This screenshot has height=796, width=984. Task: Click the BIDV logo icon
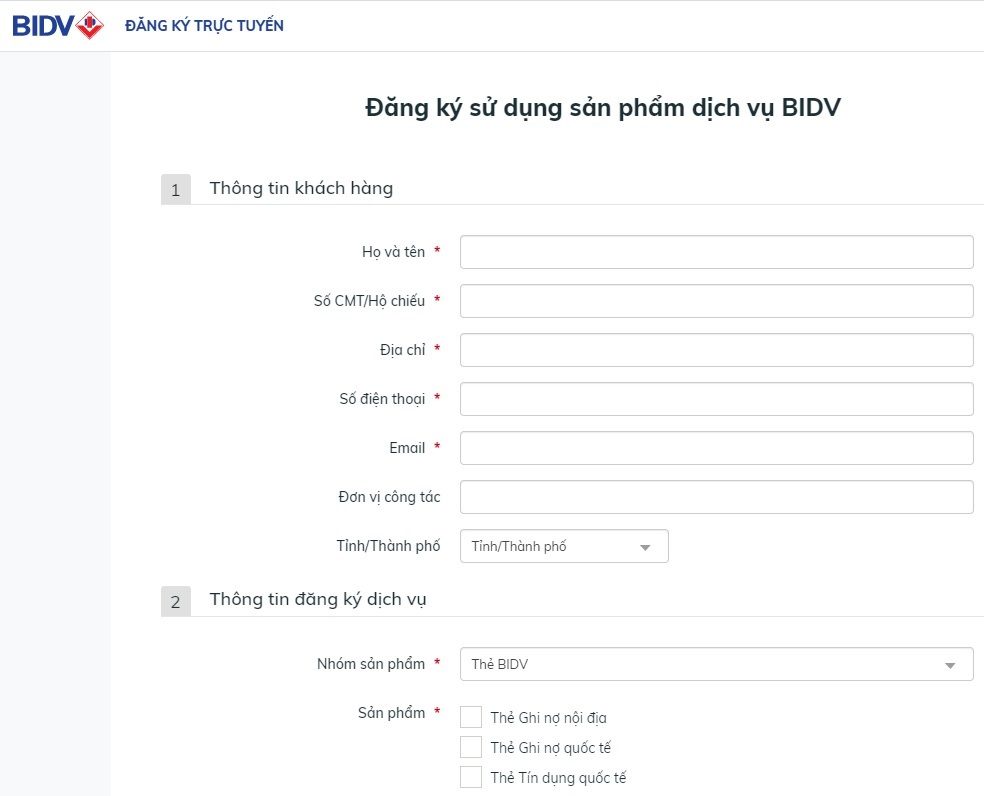[58, 26]
